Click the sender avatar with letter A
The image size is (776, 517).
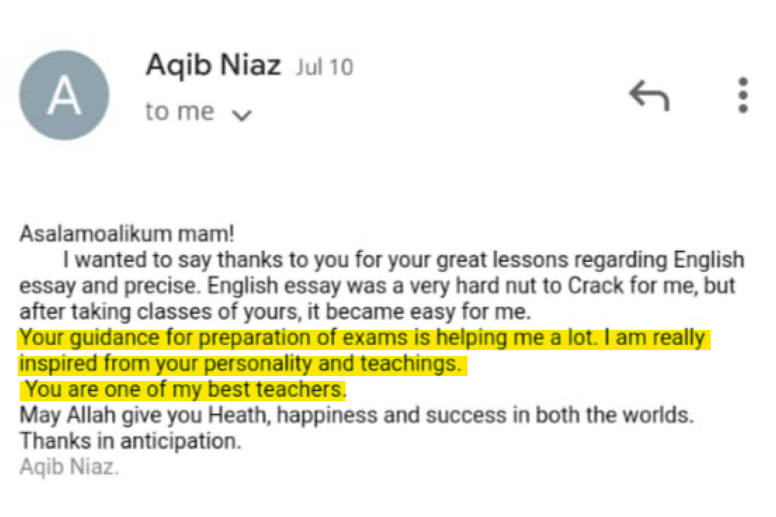tap(64, 94)
